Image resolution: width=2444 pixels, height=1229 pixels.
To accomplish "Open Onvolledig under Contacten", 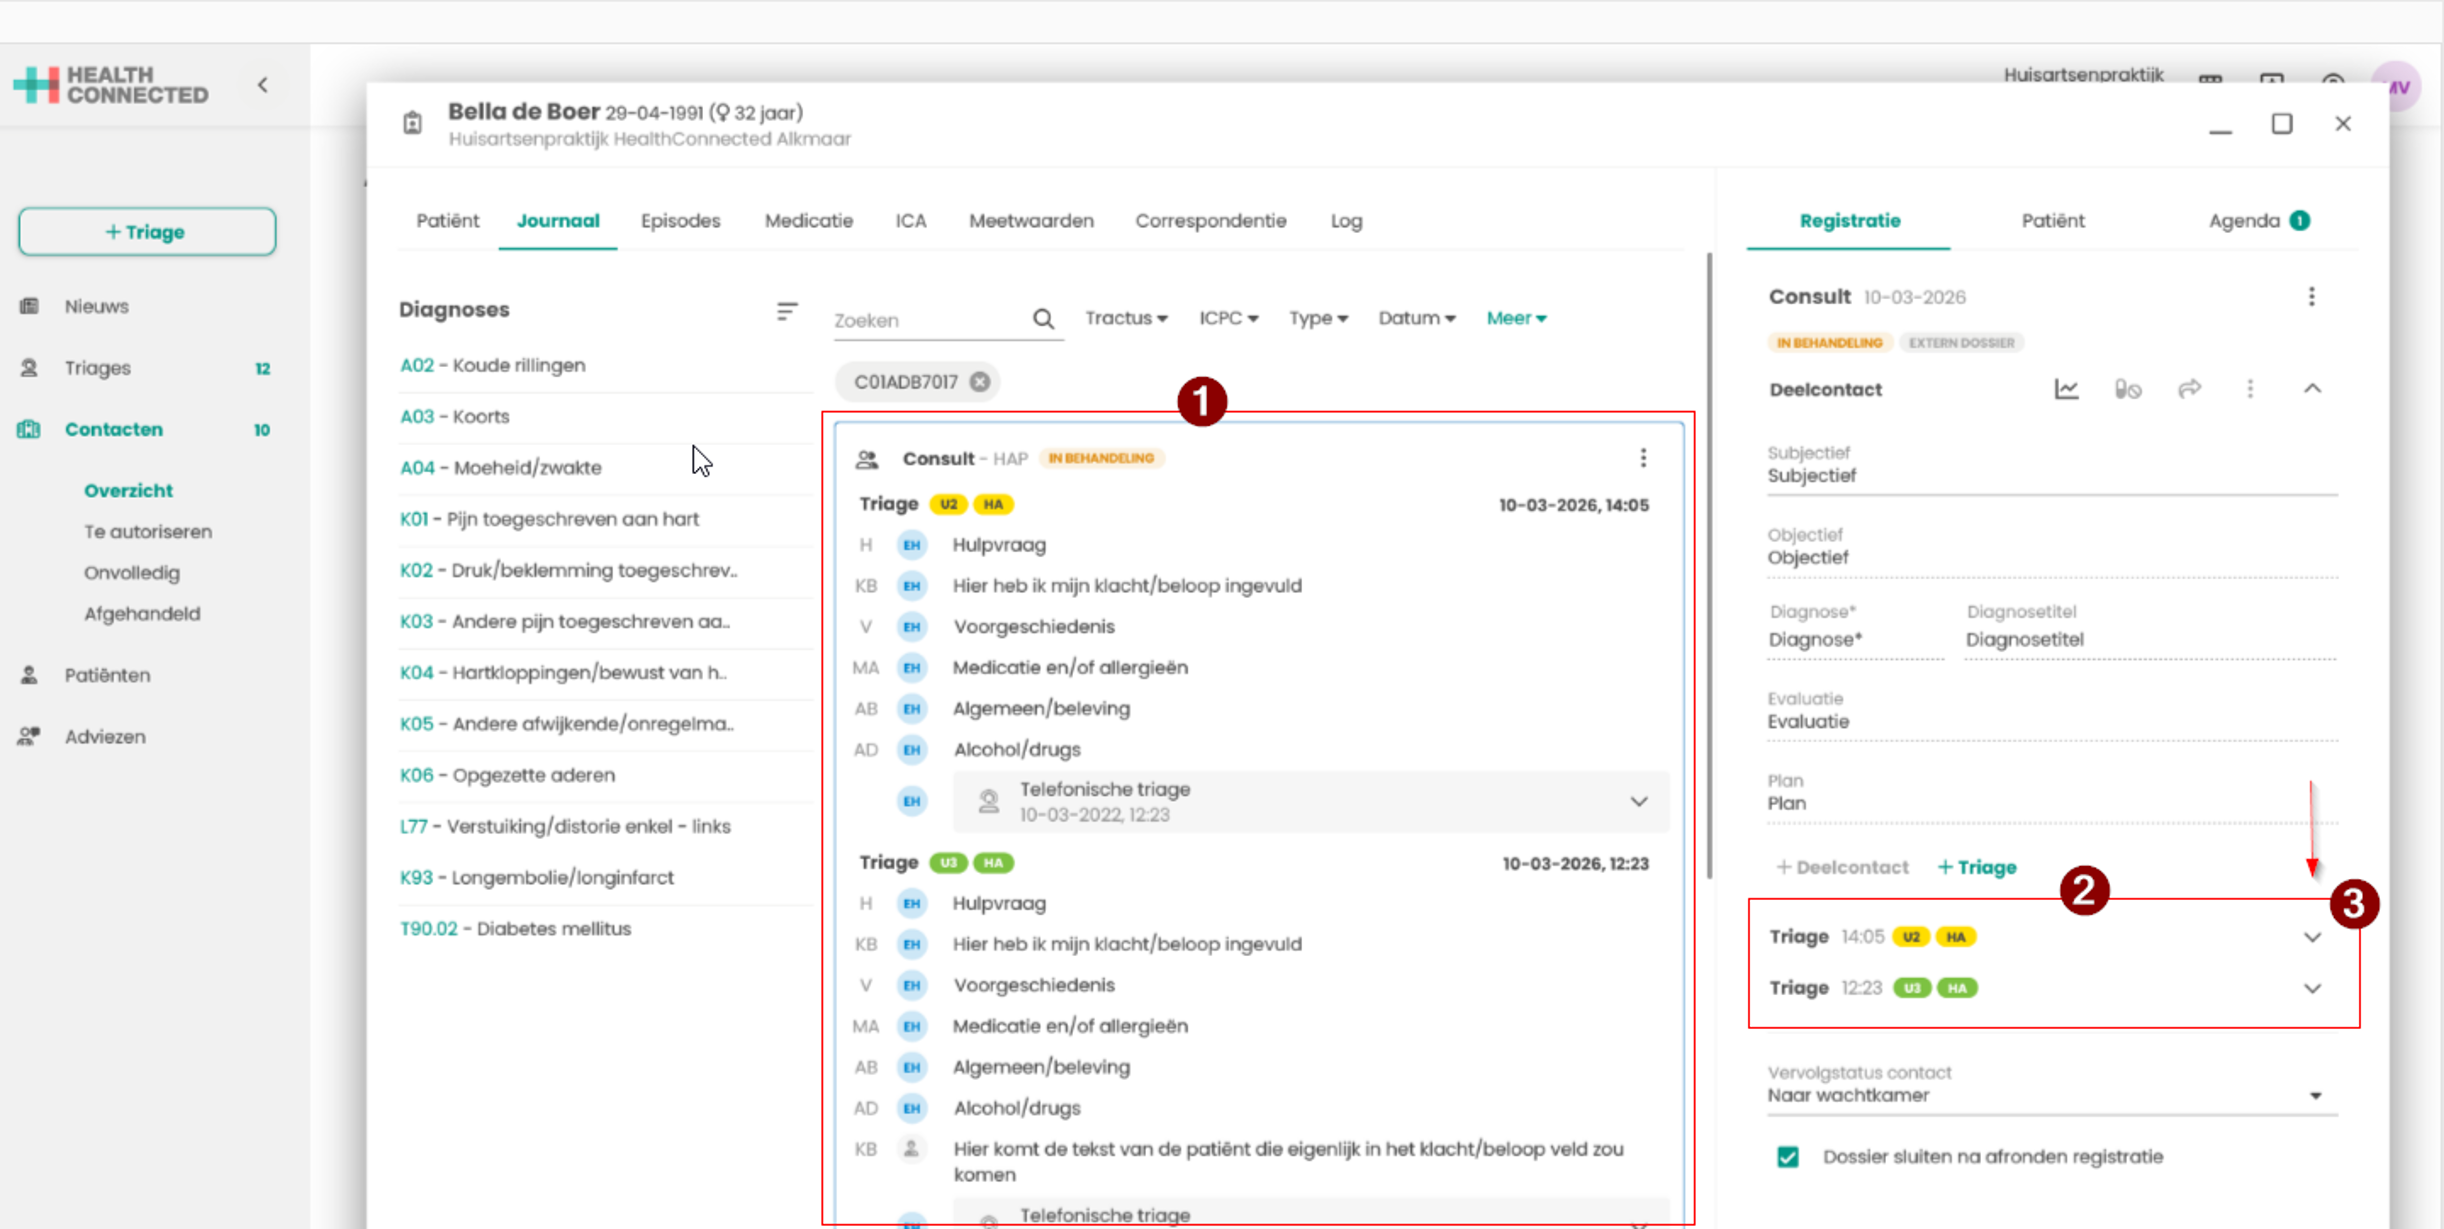I will (x=132, y=573).
